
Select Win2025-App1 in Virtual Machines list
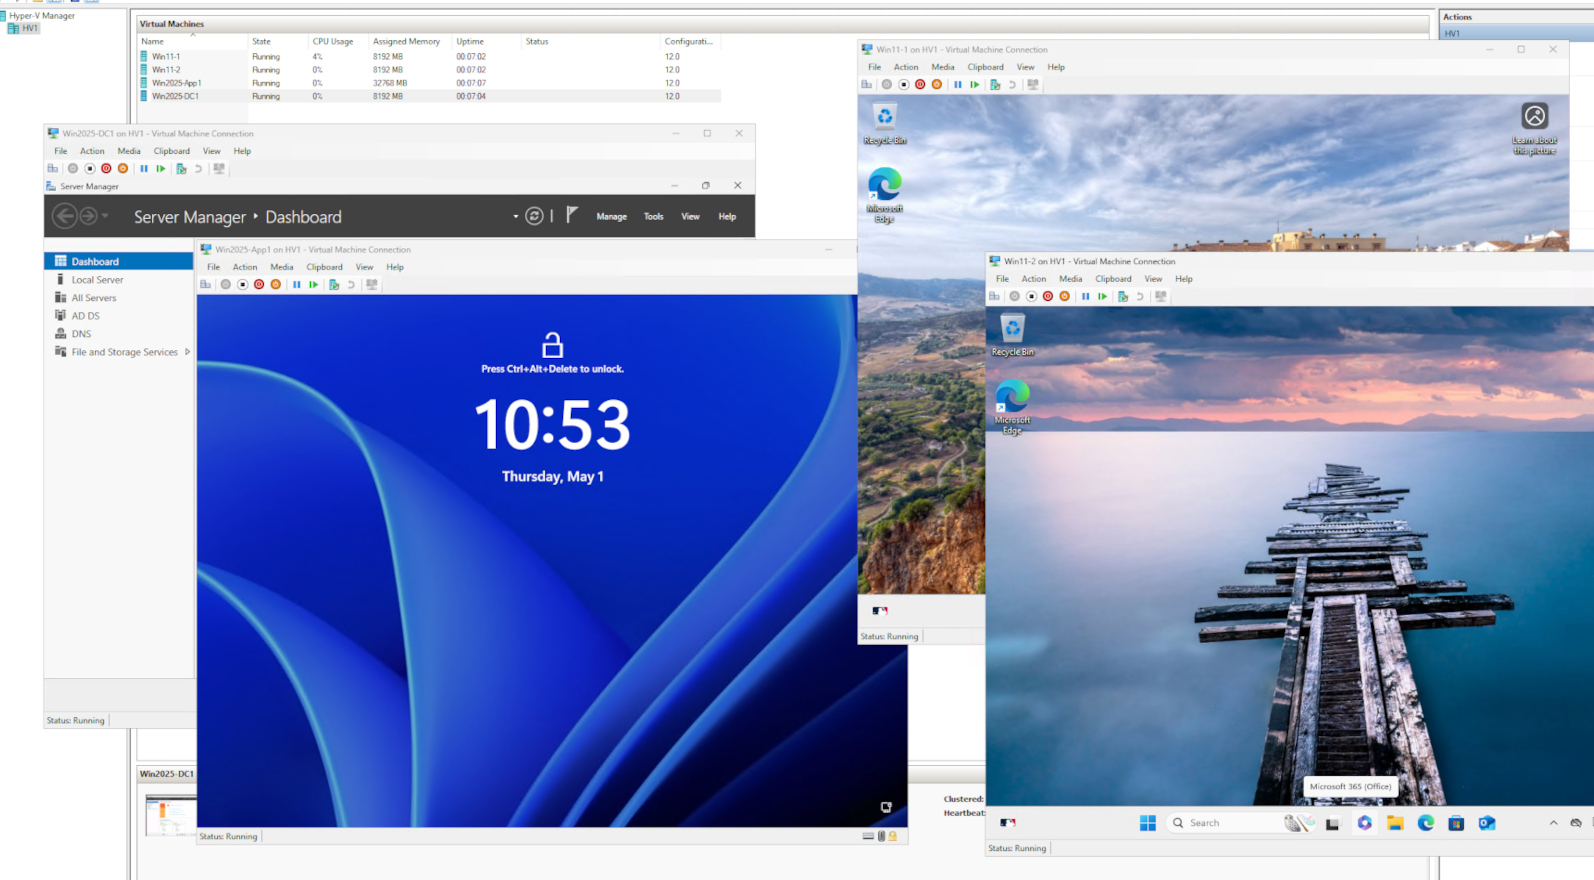tap(177, 83)
